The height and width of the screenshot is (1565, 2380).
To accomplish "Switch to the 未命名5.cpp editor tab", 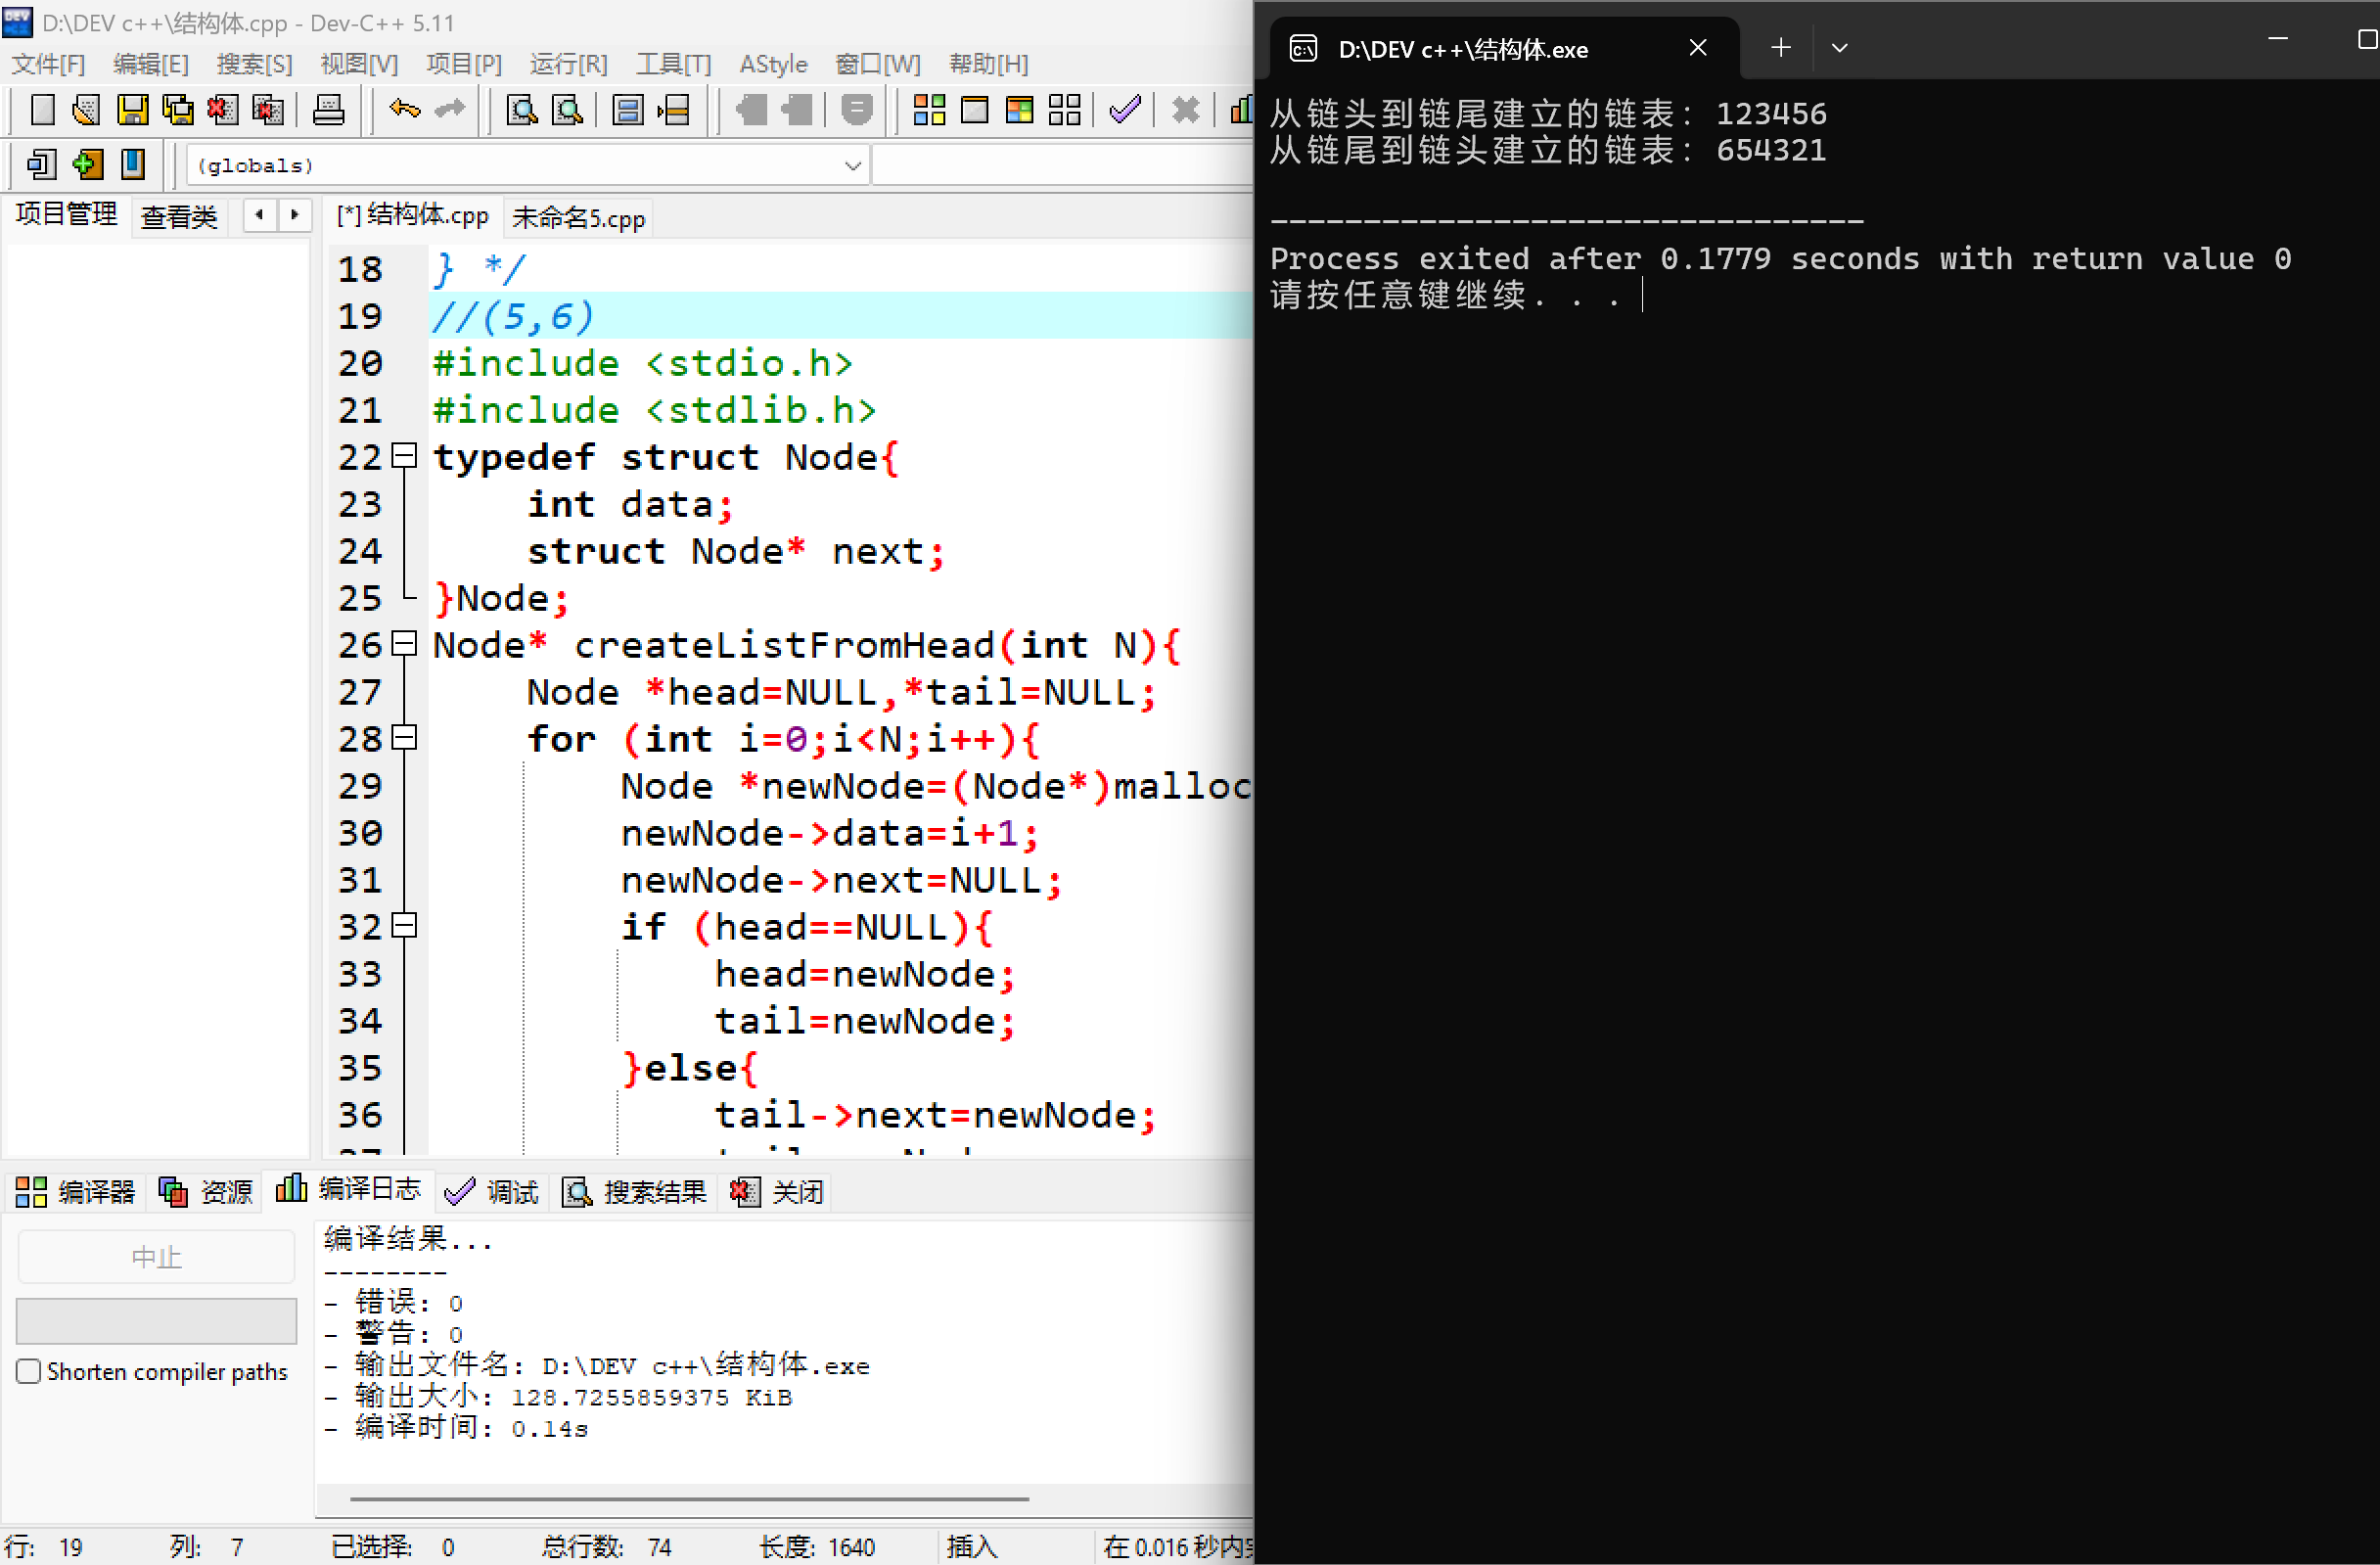I will [578, 218].
